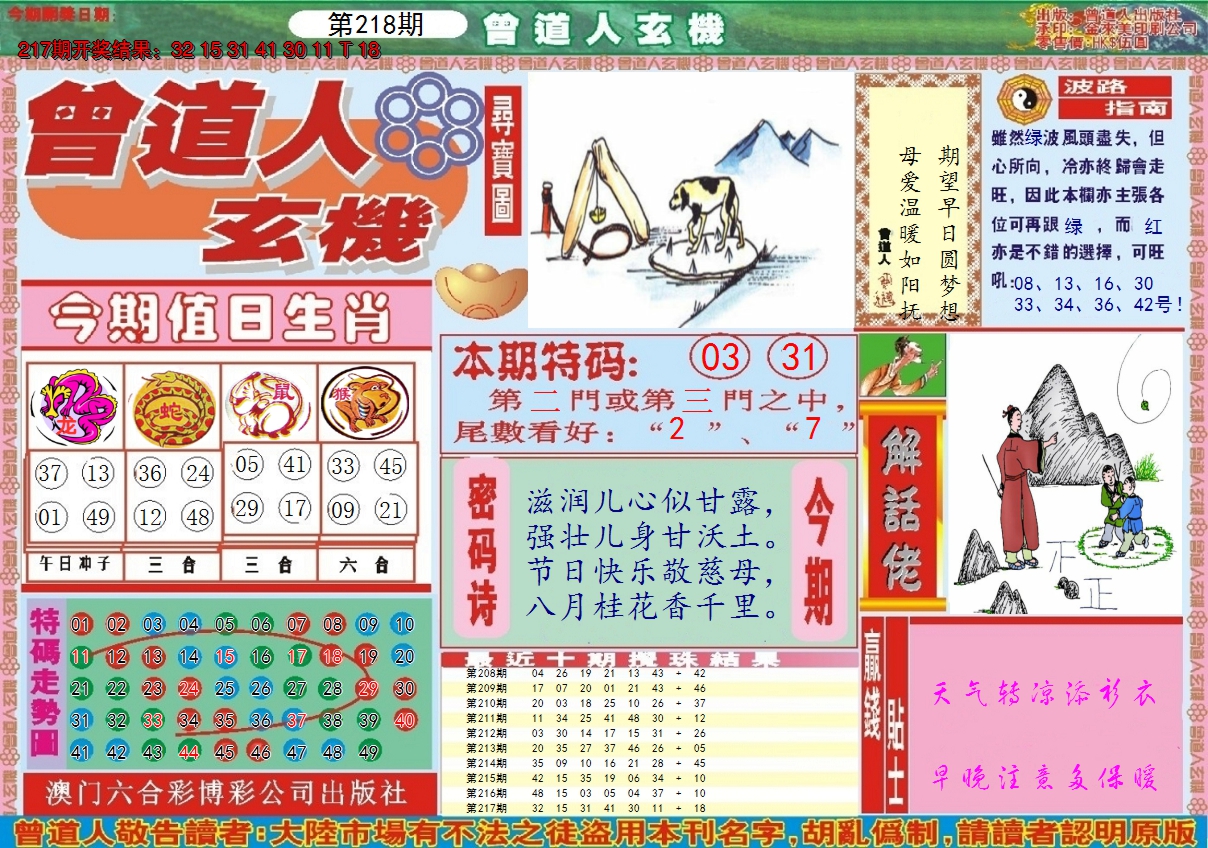Click the circled special number 03
This screenshot has width=1208, height=848.
click(x=721, y=358)
